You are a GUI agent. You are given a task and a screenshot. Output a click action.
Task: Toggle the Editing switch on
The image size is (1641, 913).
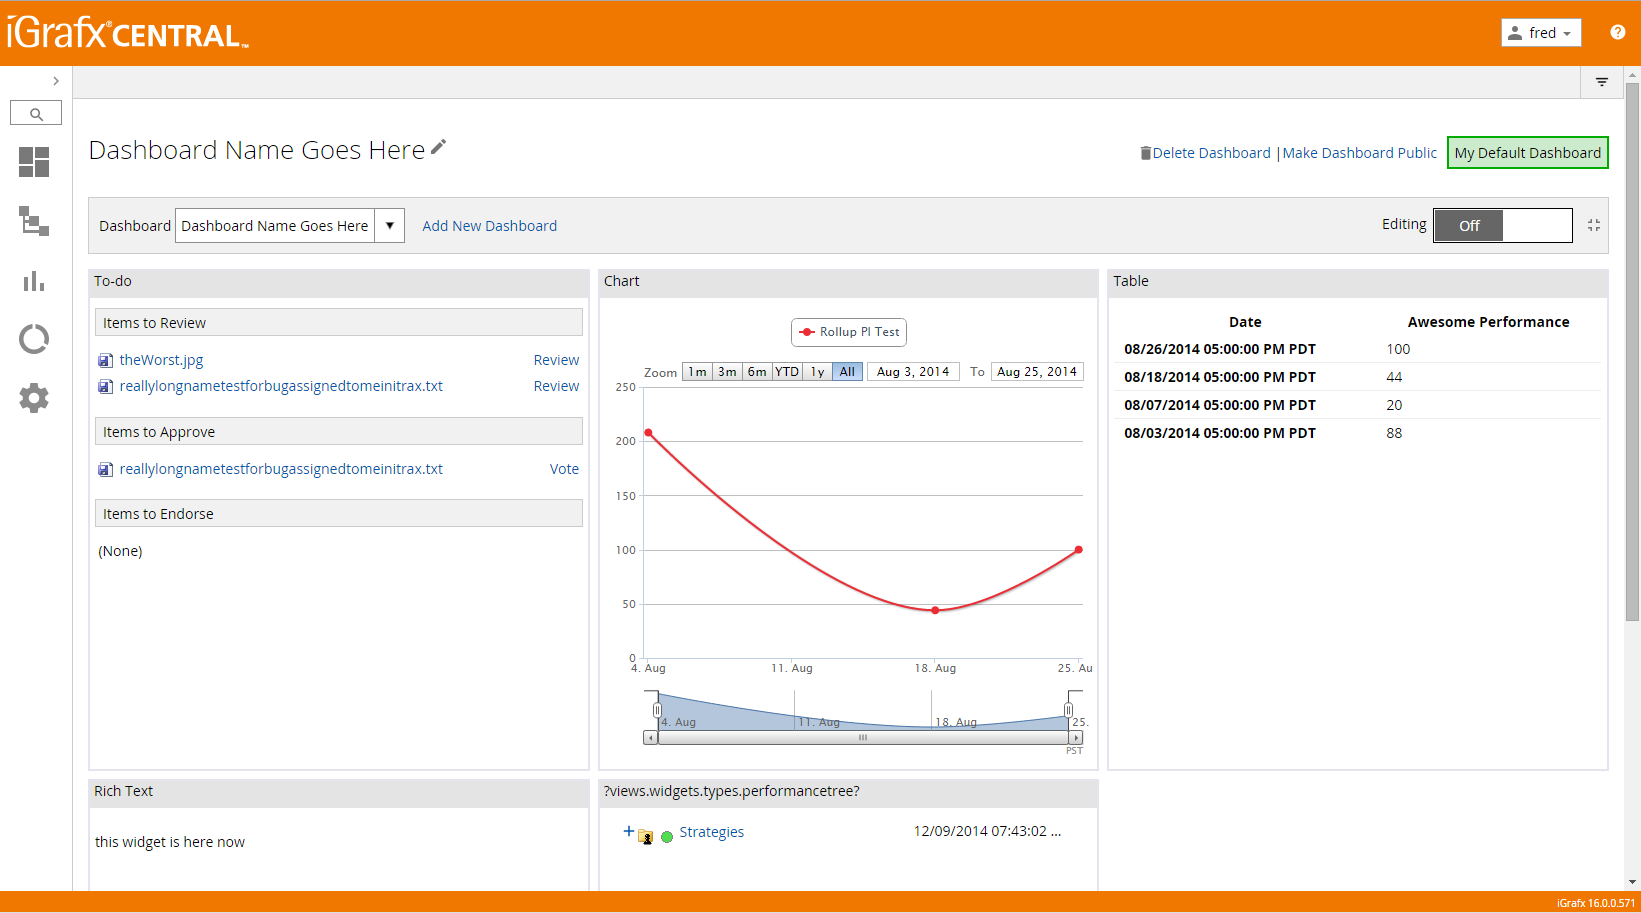[x=1502, y=226]
